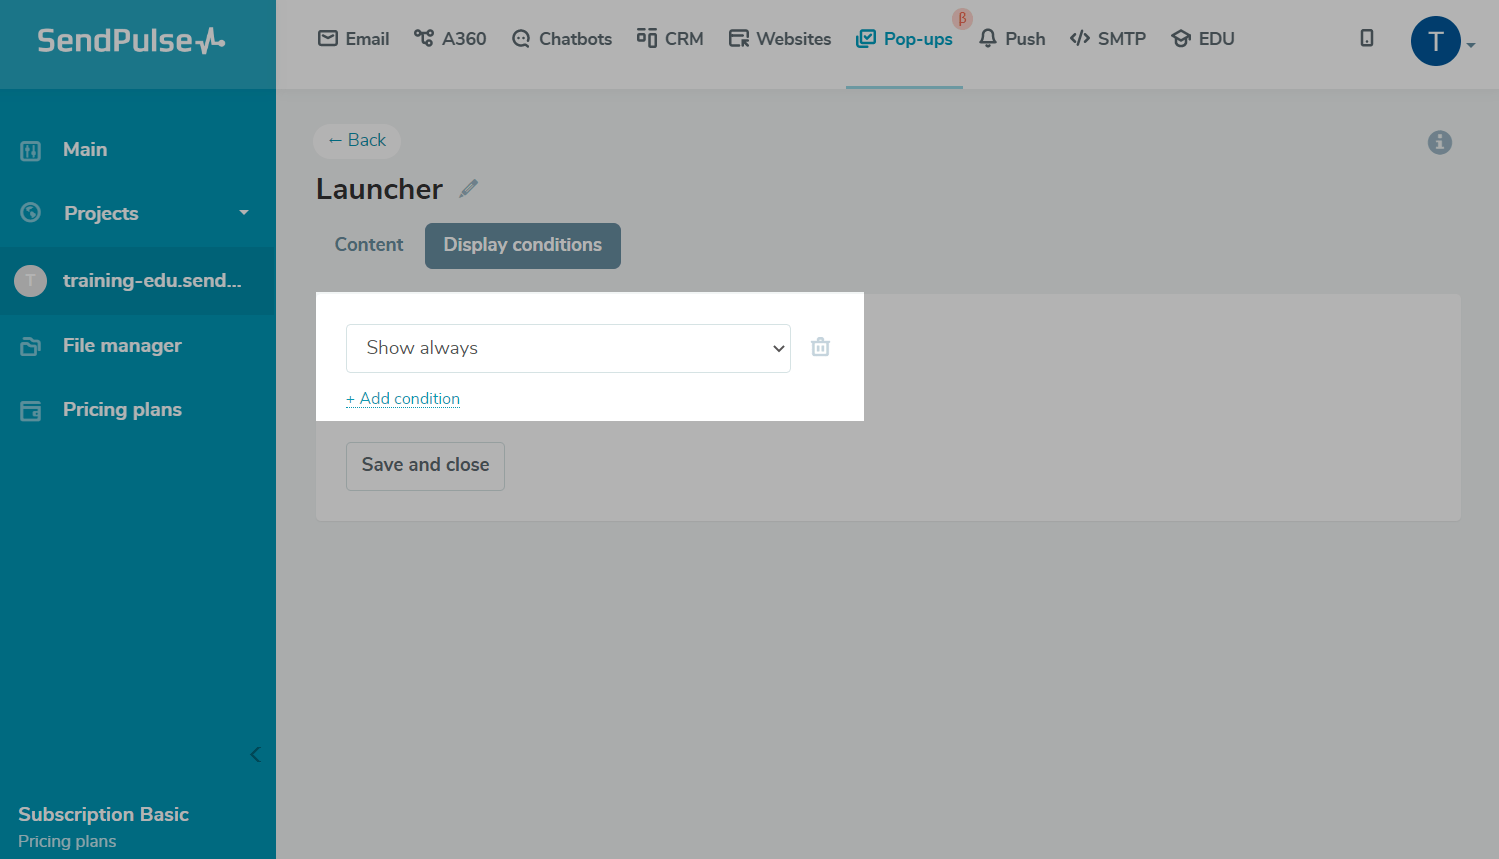1499x859 pixels.
Task: Open Pricing plans link under Subscription Basic
Action: pyautogui.click(x=67, y=841)
